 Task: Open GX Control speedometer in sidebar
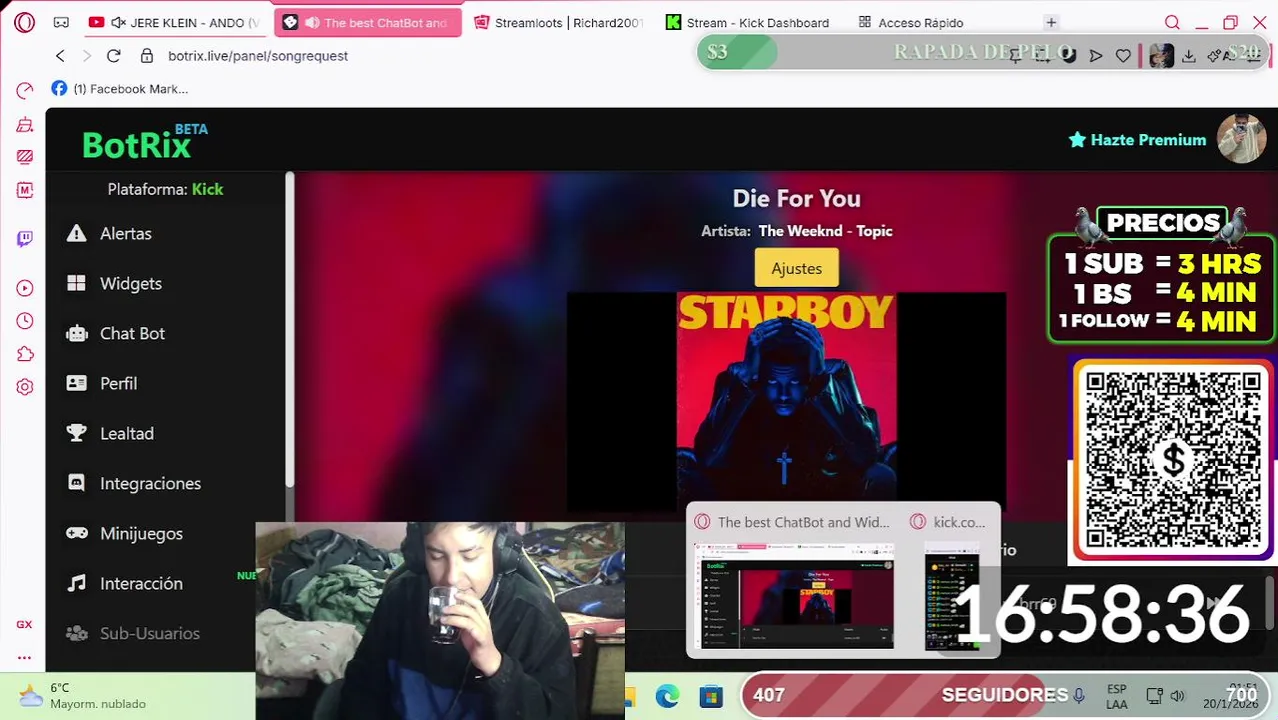tap(25, 91)
